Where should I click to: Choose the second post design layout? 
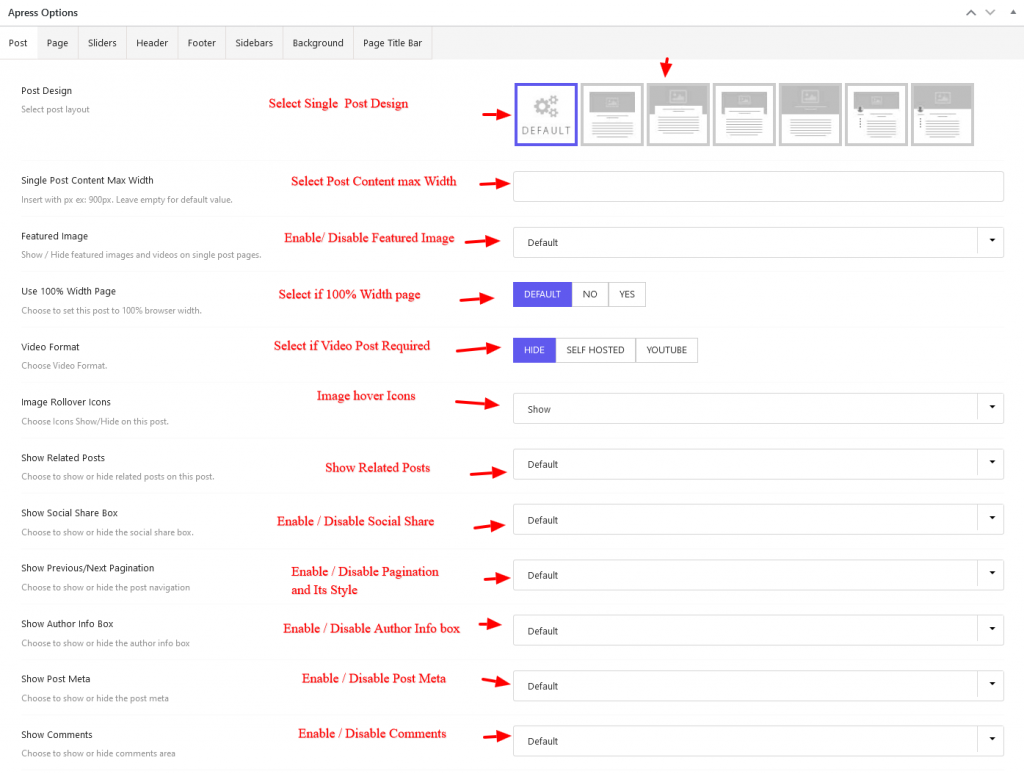611,114
